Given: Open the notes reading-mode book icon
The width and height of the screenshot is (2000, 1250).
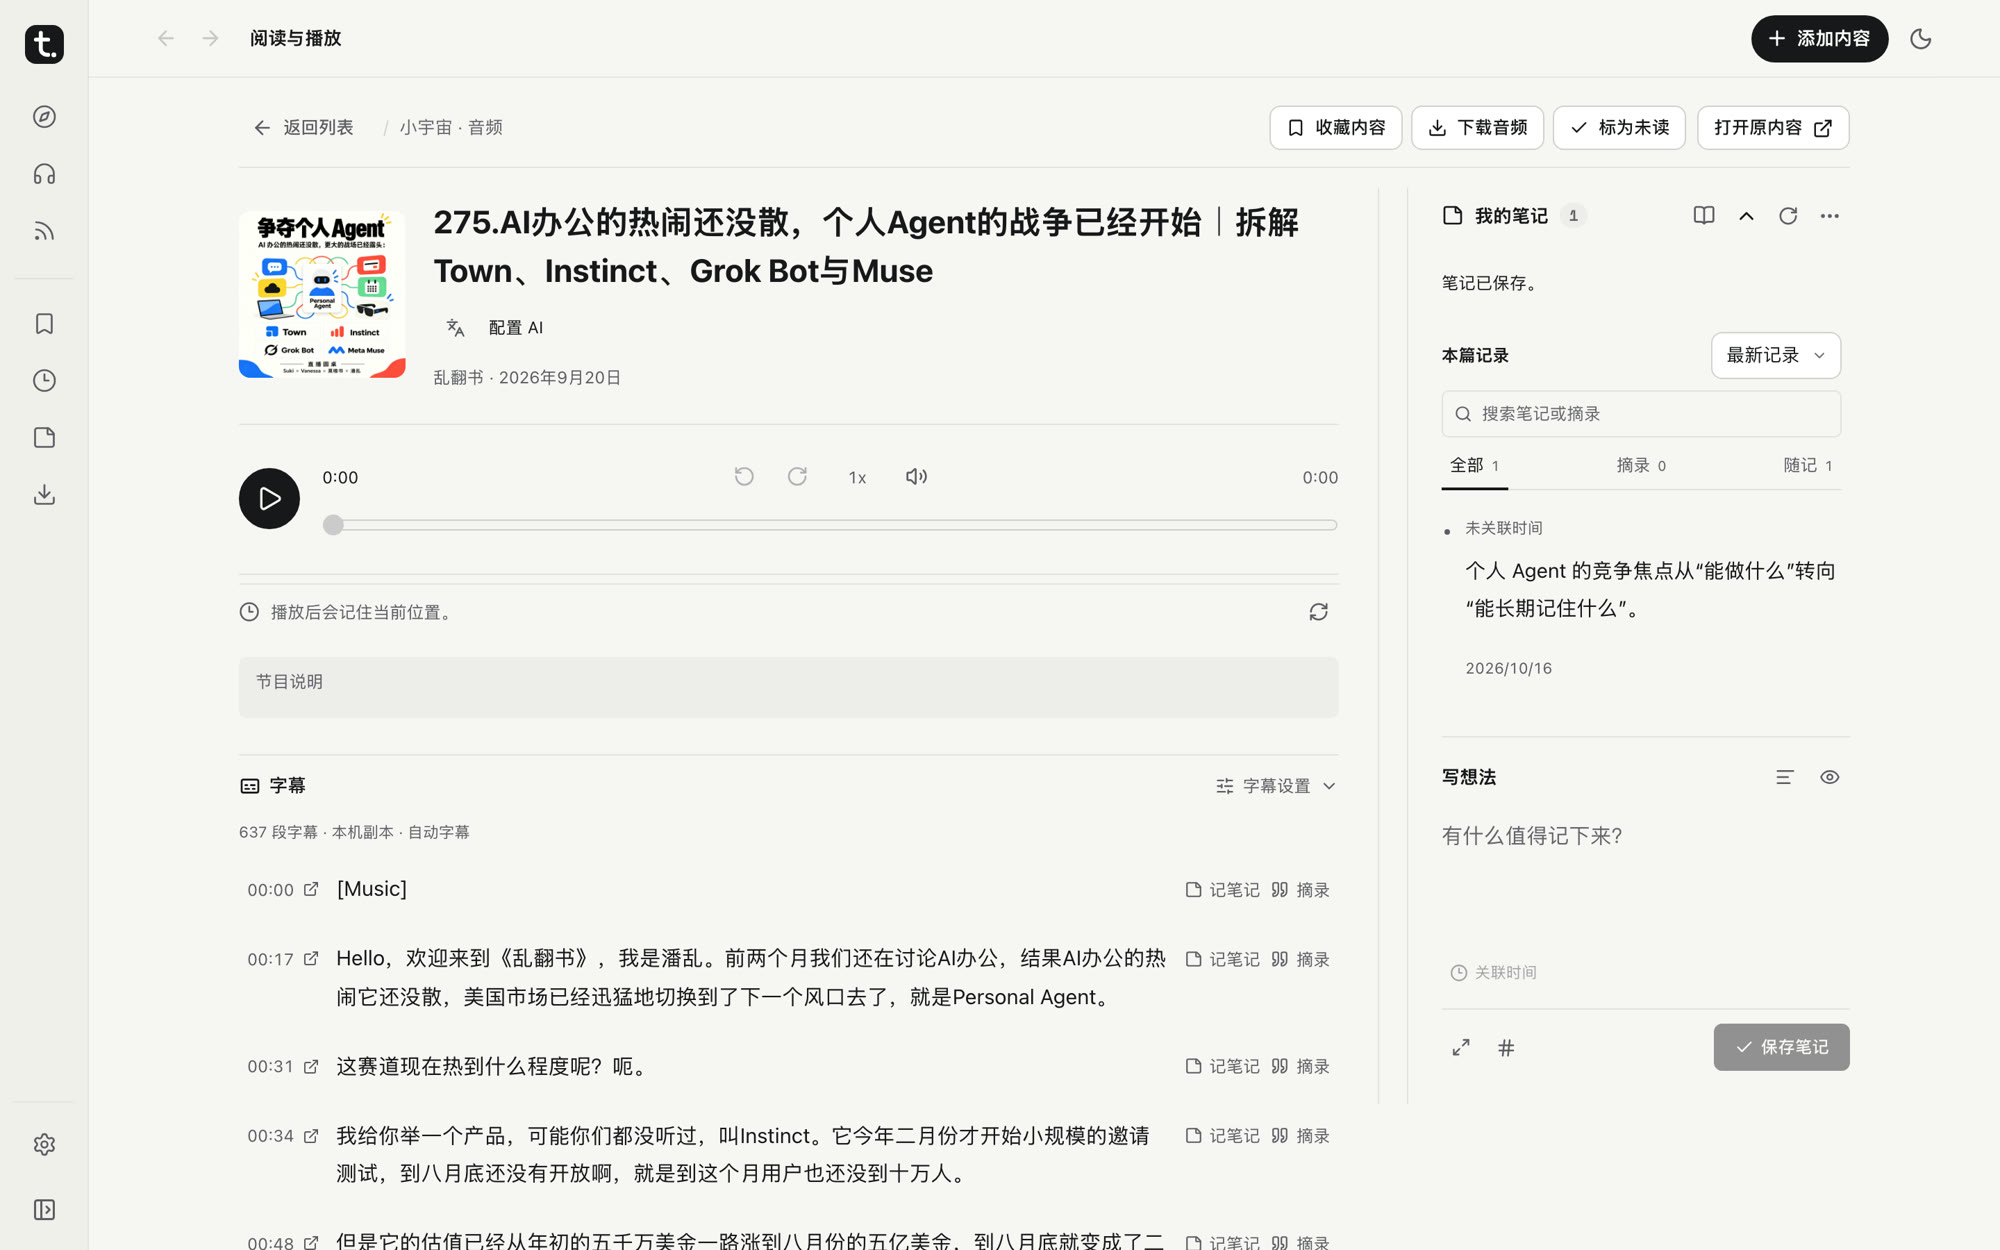Looking at the screenshot, I should pos(1704,216).
